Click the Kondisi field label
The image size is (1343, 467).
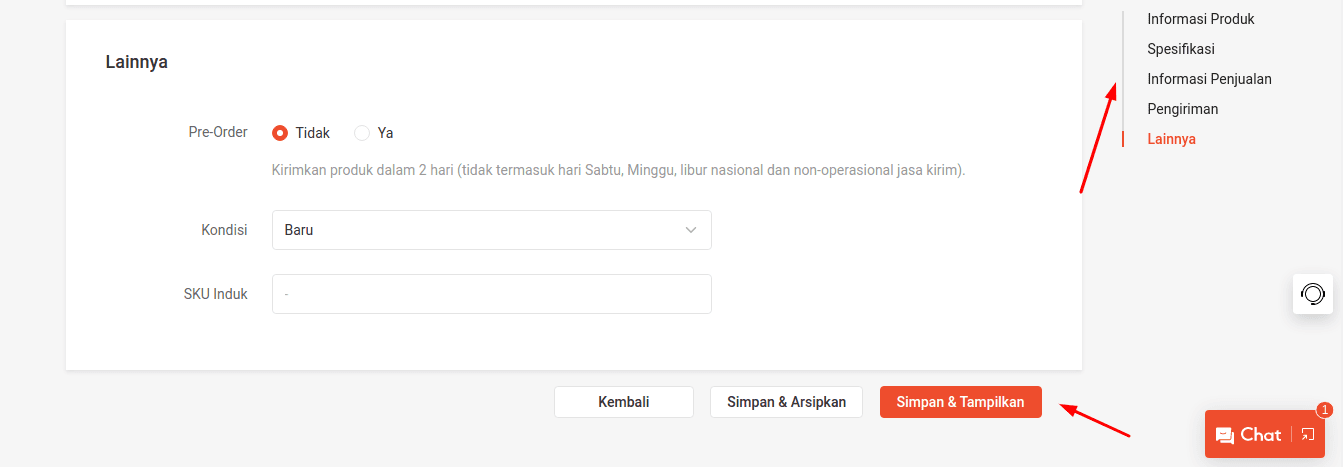[x=224, y=230]
